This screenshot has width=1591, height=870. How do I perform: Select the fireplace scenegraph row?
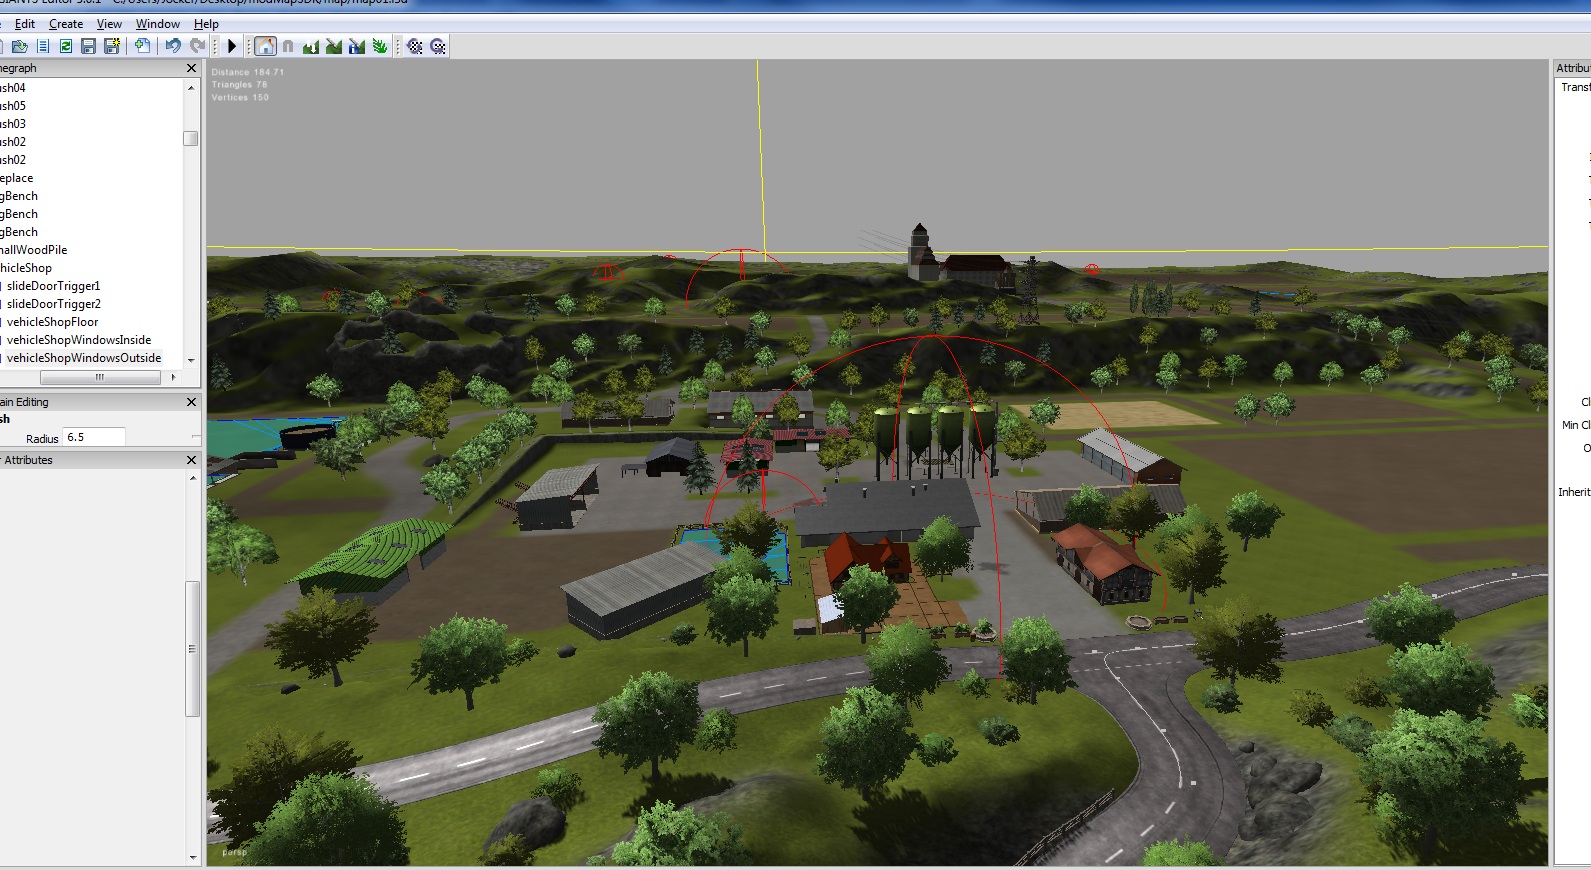pyautogui.click(x=17, y=178)
